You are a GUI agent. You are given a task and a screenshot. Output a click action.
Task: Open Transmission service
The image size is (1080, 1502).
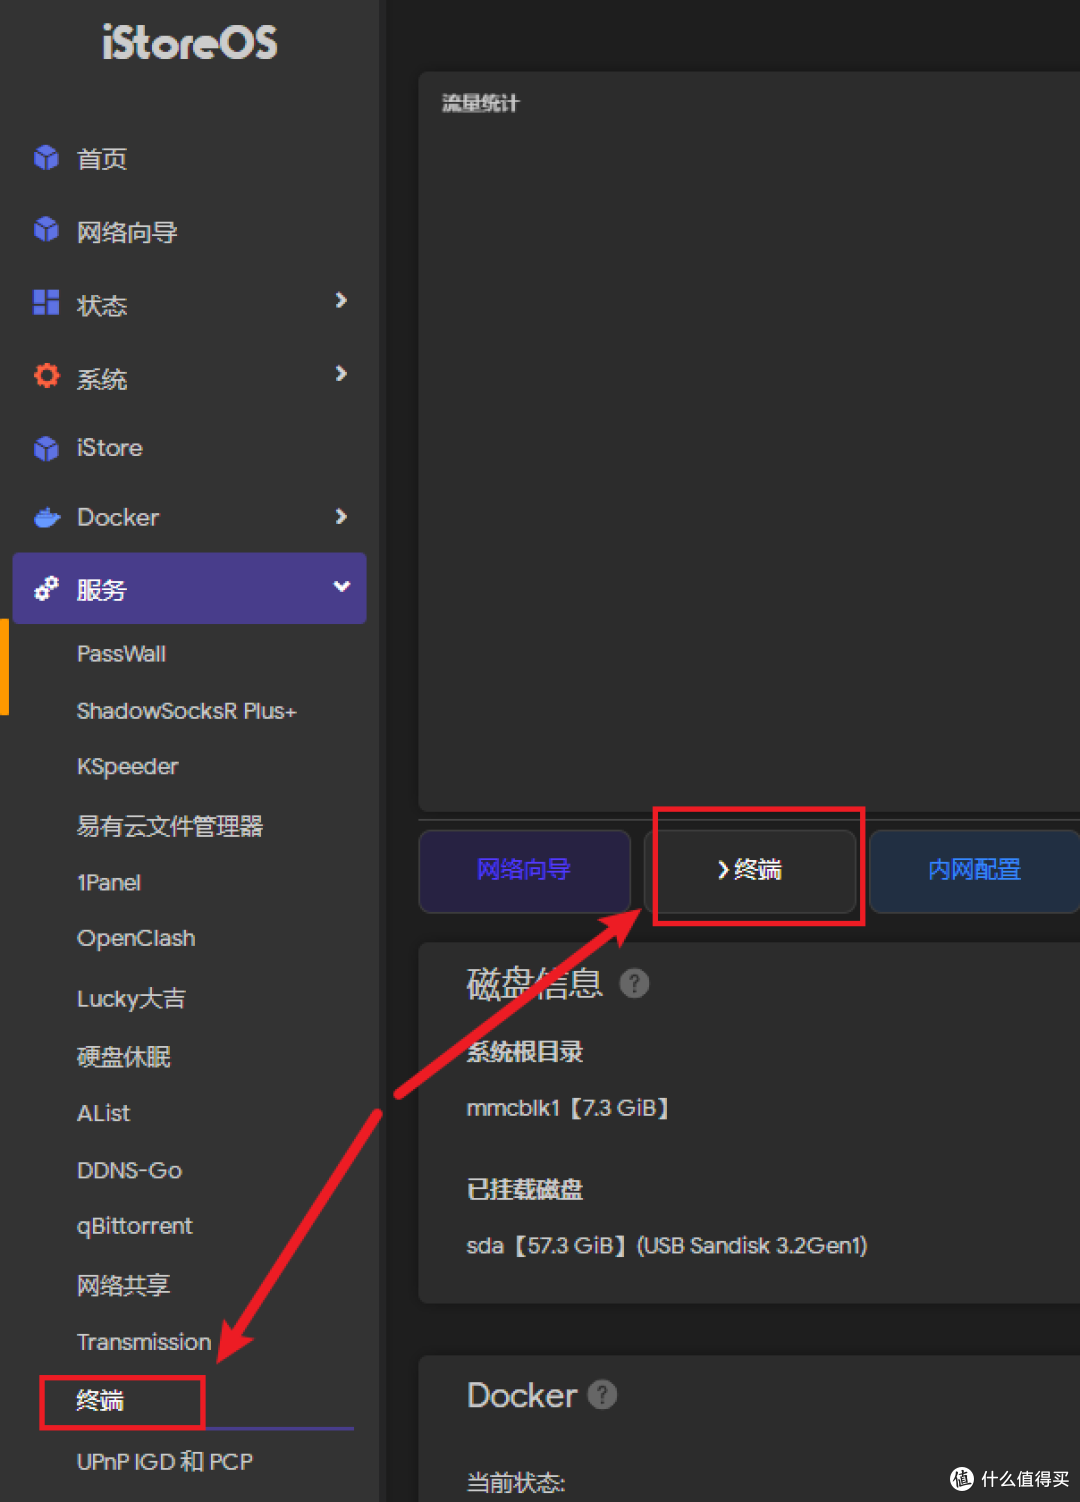tap(144, 1342)
